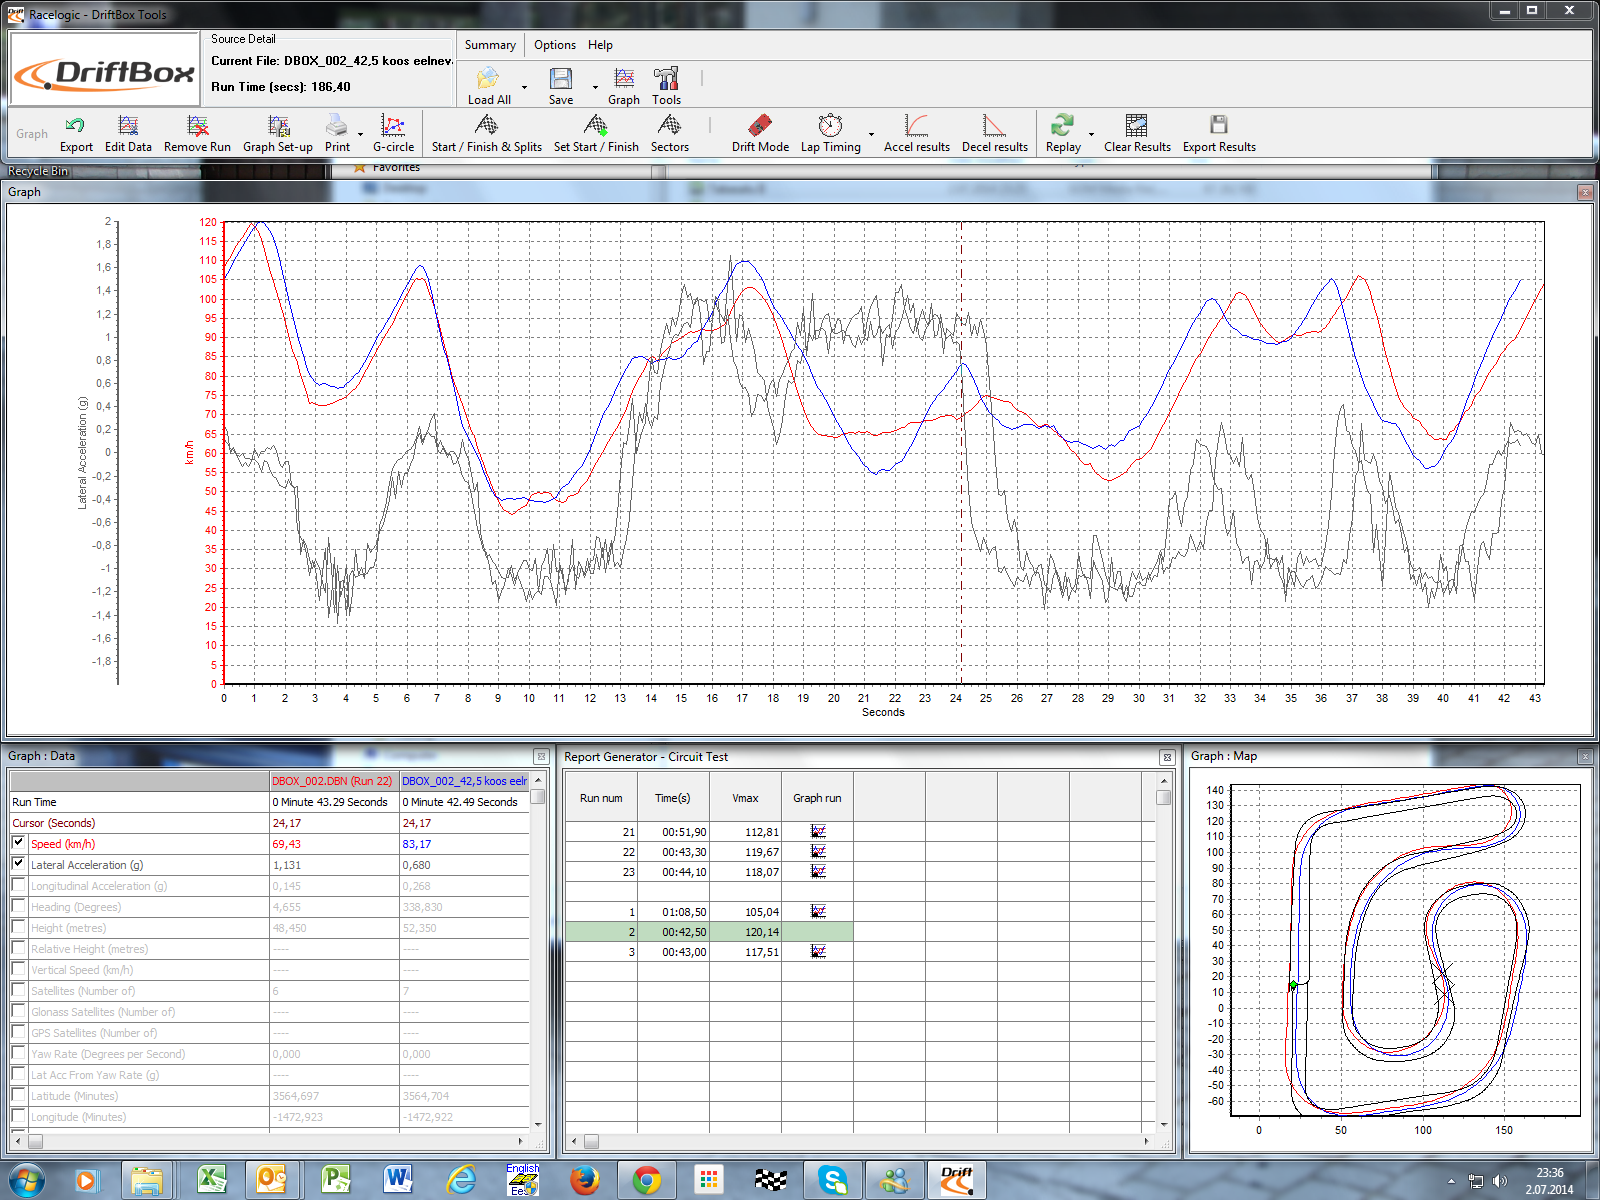Click Export Results
1600x1200 pixels.
pos(1219,134)
